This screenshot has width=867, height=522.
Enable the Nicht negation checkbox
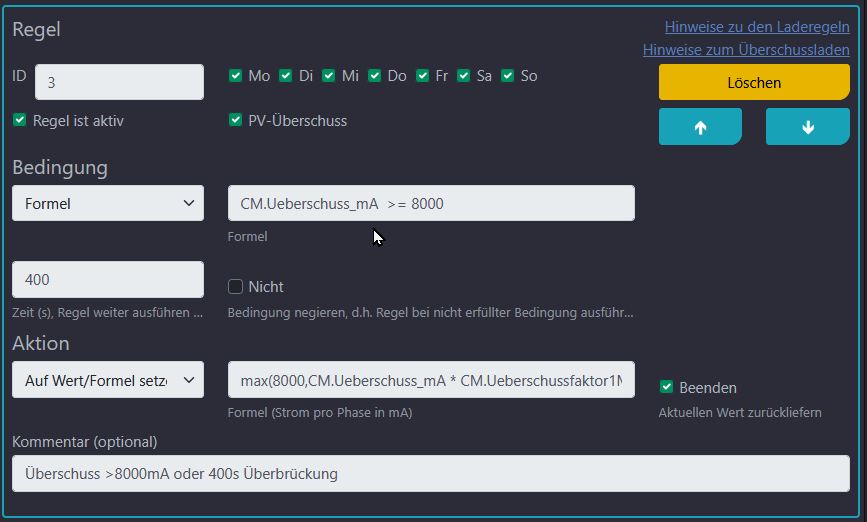236,287
